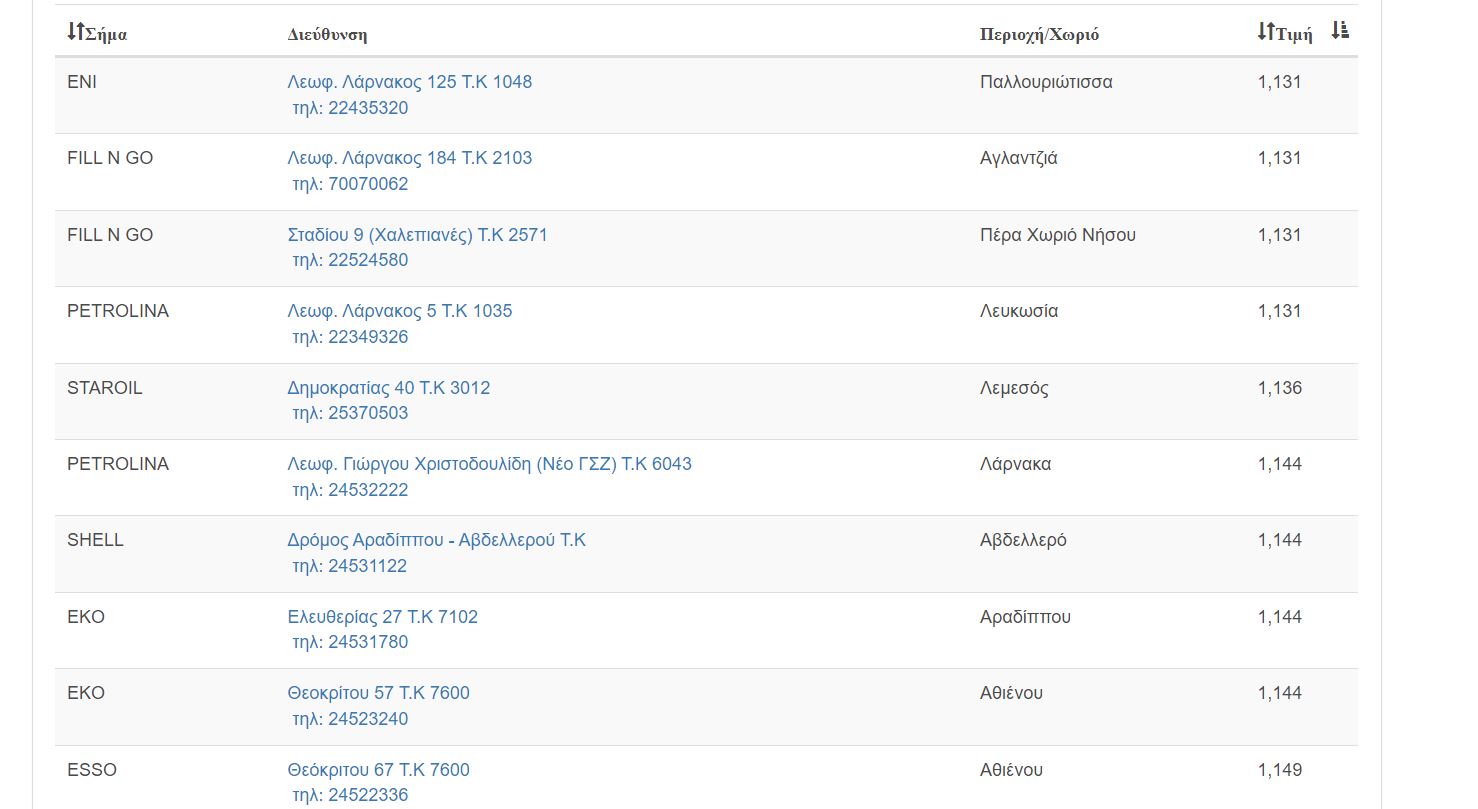Select price 1,136 in the STAROIL row
The image size is (1478, 809).
click(x=1279, y=388)
